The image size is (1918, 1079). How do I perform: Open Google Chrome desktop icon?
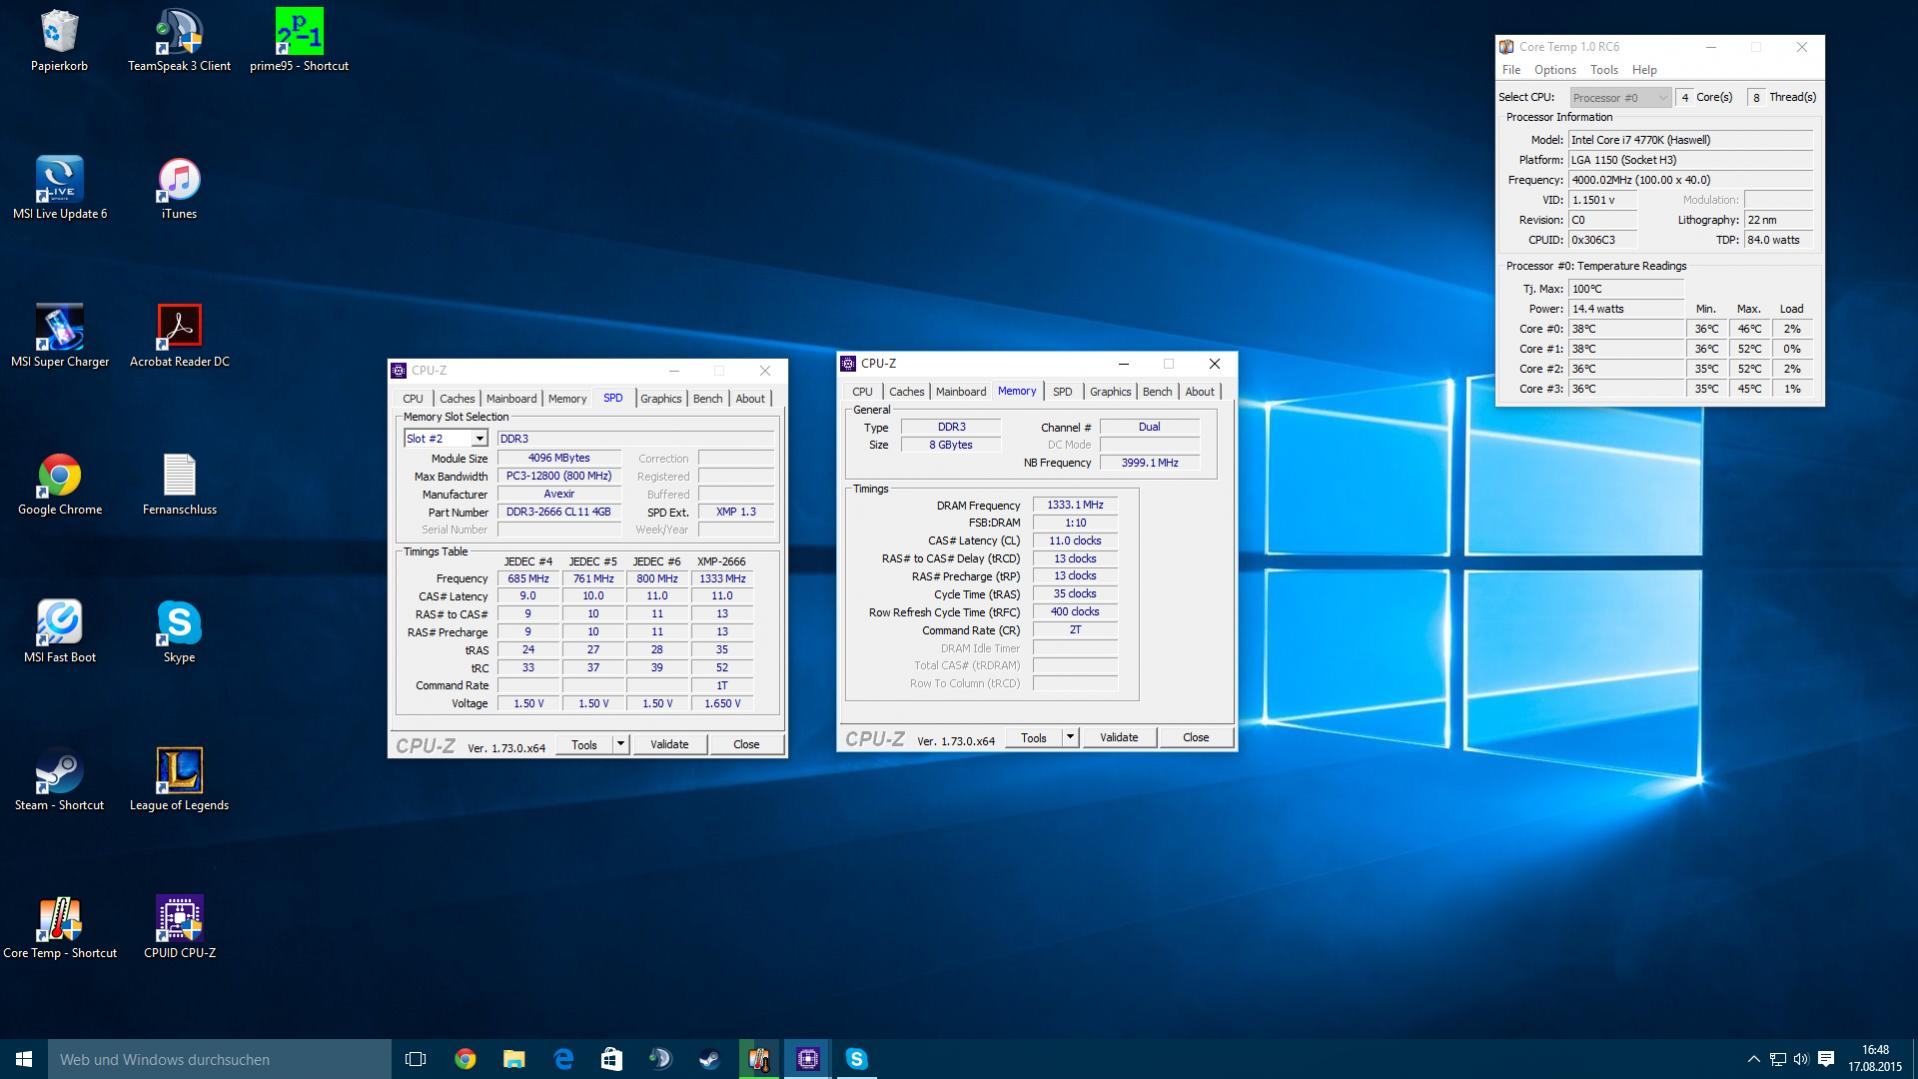click(59, 484)
